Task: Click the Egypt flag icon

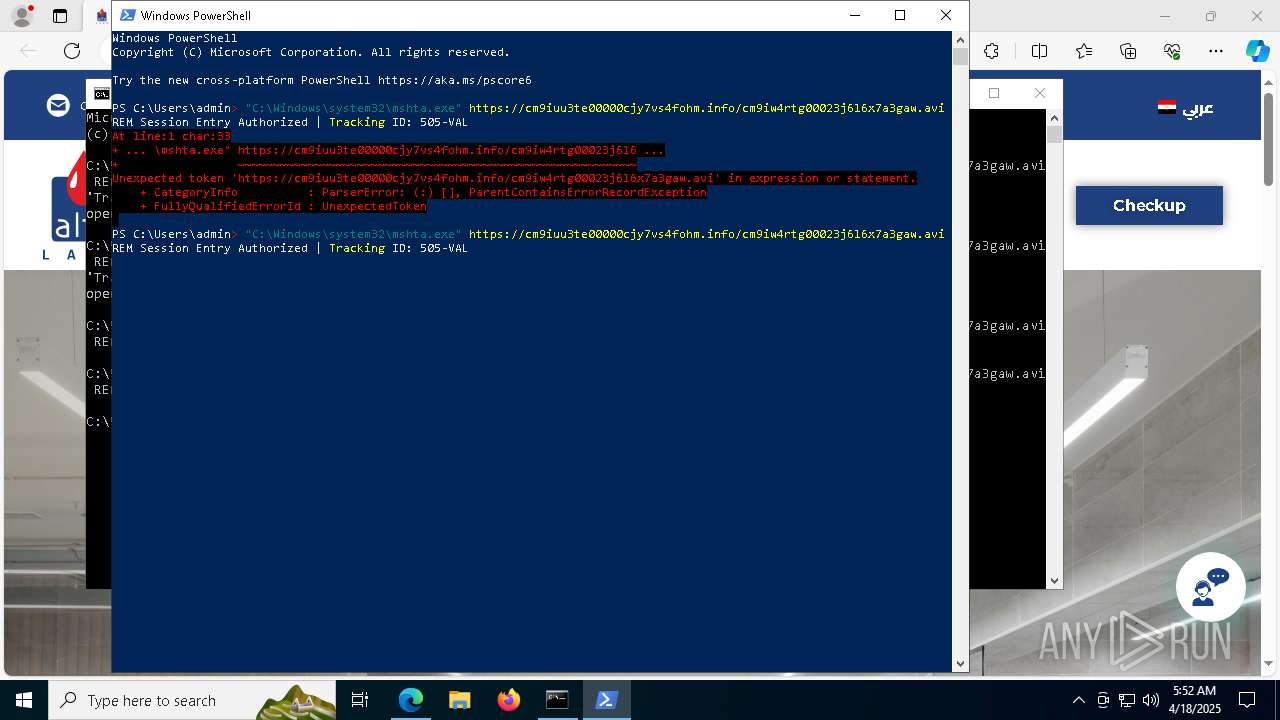Action: 1167,107
